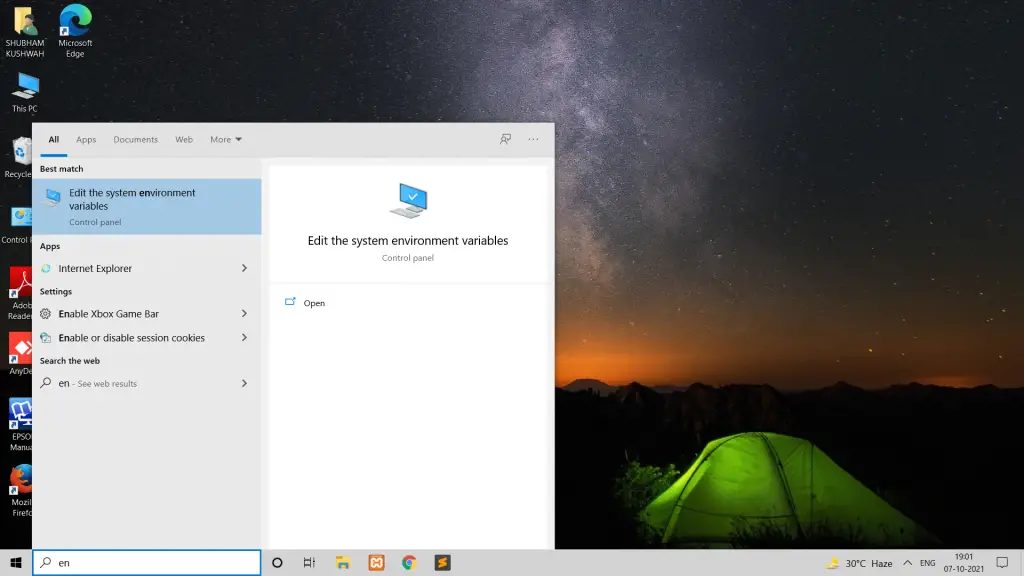
Task: Open Task View in the taskbar
Action: point(310,562)
